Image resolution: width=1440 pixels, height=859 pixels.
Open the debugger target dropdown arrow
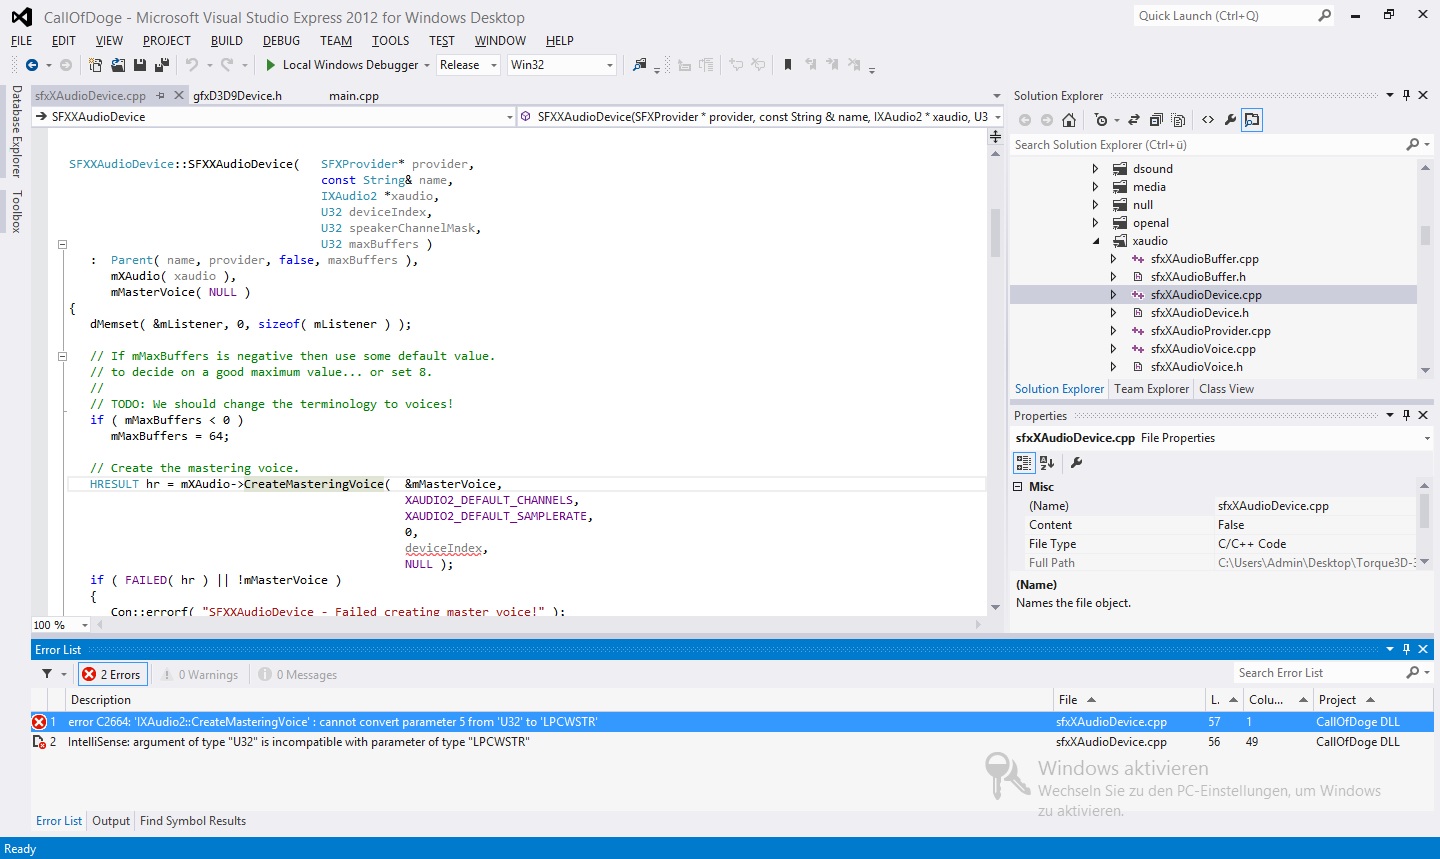(427, 65)
